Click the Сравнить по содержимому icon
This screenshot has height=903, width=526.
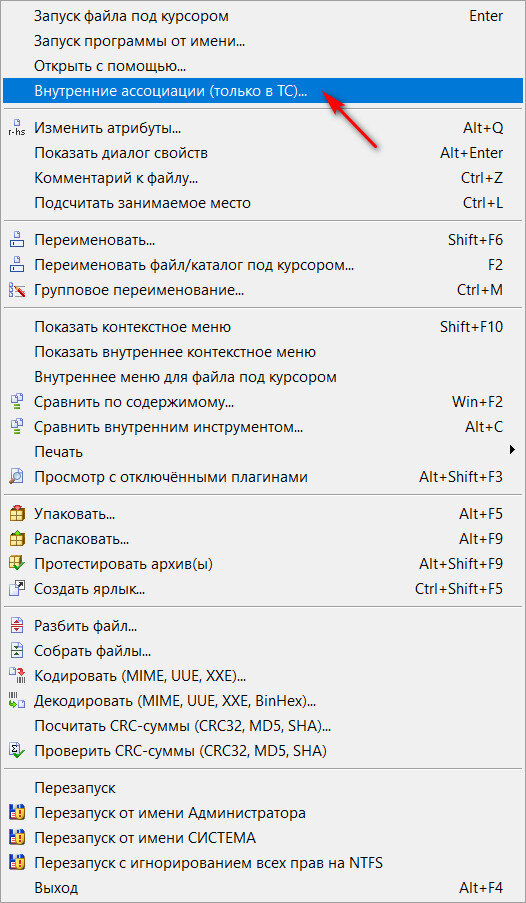coord(16,401)
